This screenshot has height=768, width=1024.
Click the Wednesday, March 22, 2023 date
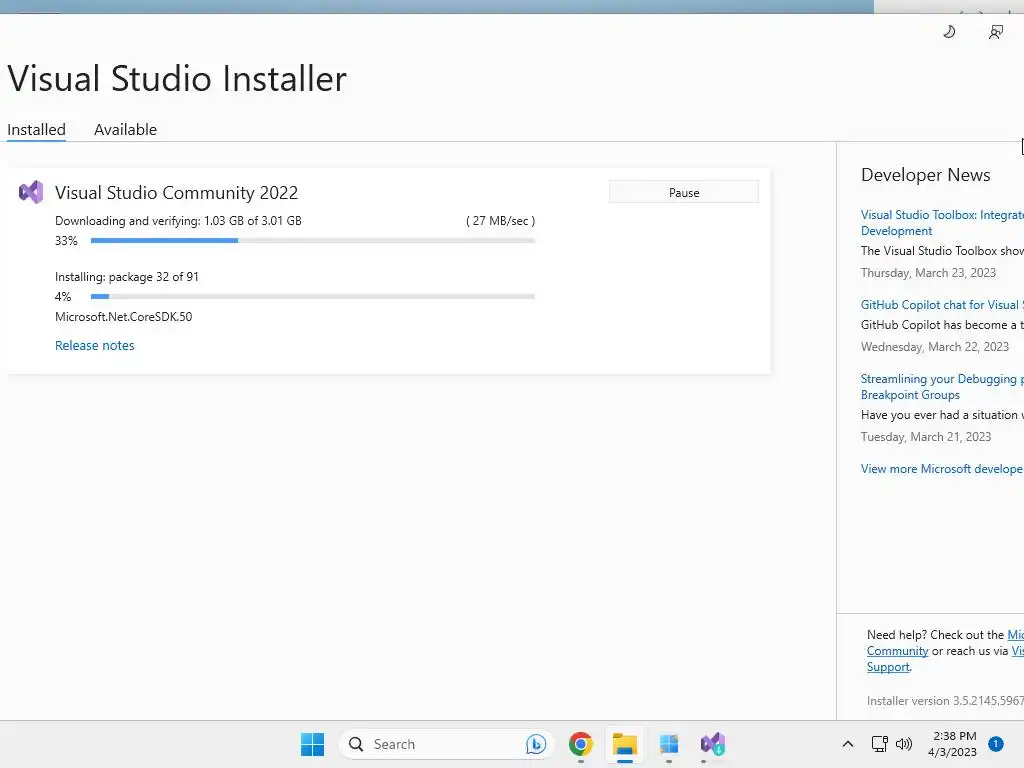935,347
